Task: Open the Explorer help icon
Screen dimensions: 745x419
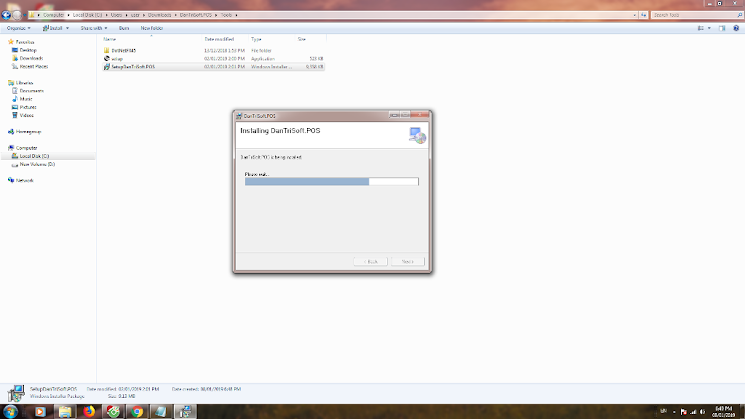Action: tap(736, 28)
